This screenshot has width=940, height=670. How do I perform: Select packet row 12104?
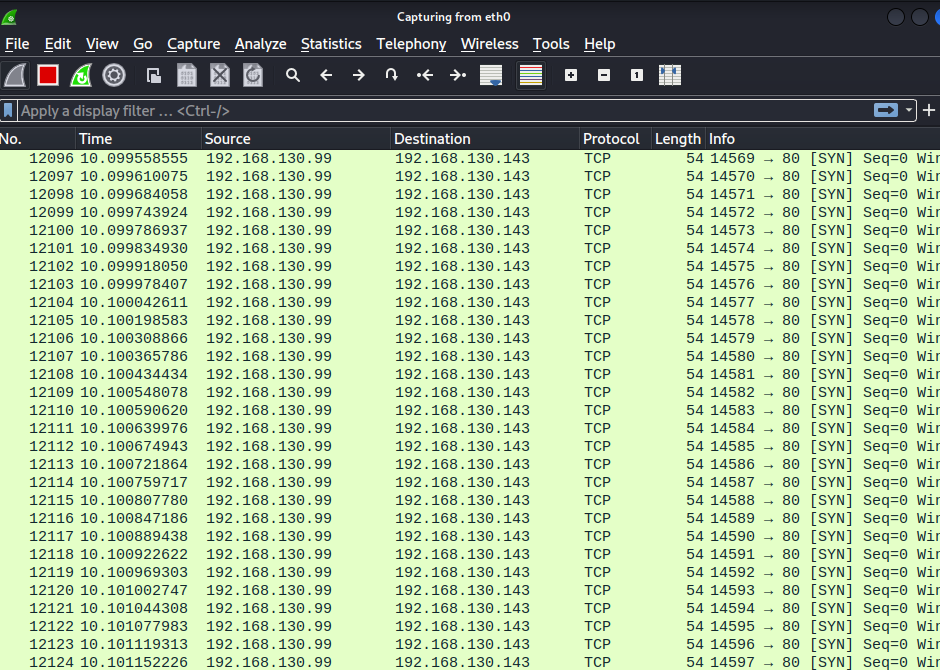470,303
